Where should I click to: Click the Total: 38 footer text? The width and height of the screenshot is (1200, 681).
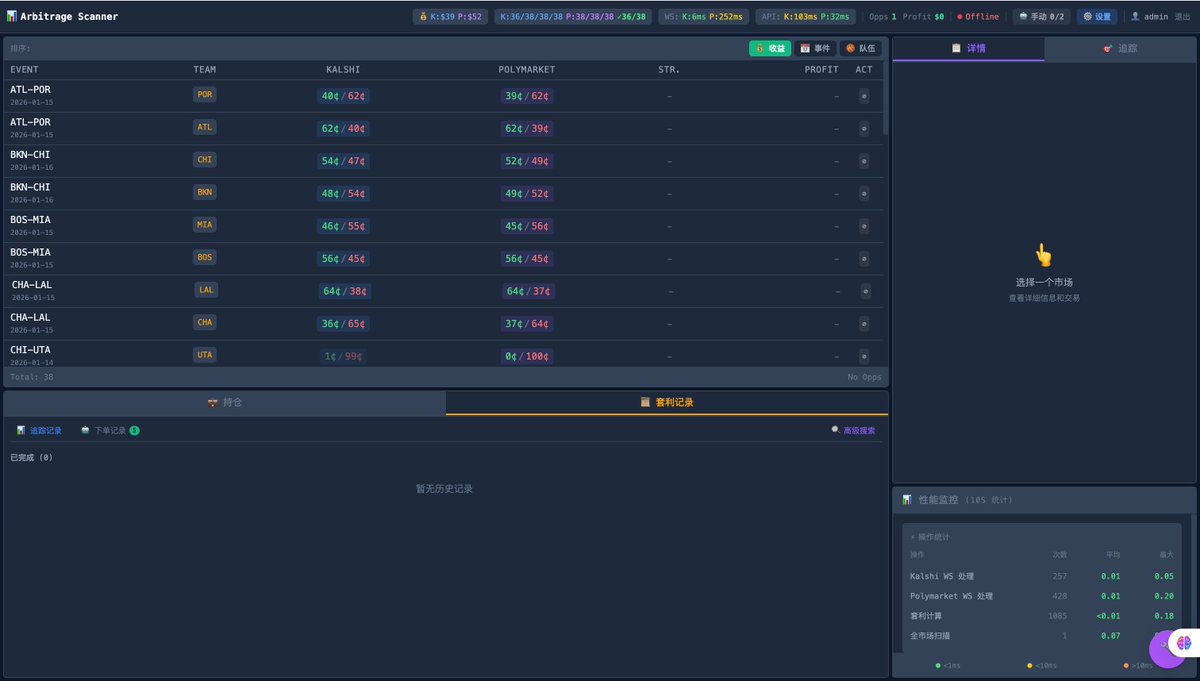click(x=32, y=377)
